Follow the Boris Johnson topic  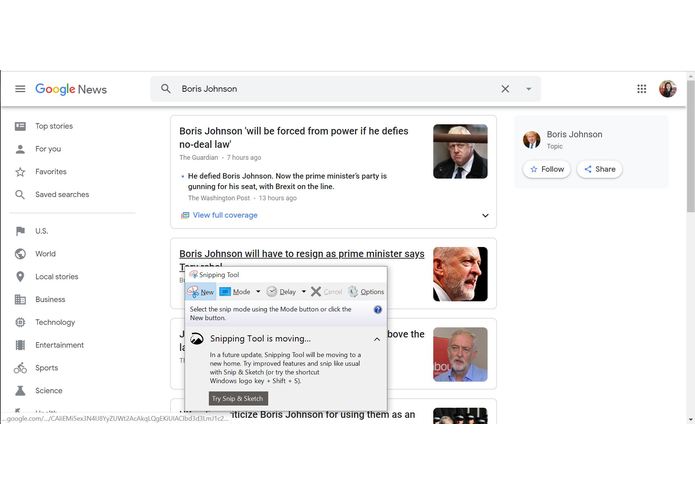pyautogui.click(x=547, y=169)
